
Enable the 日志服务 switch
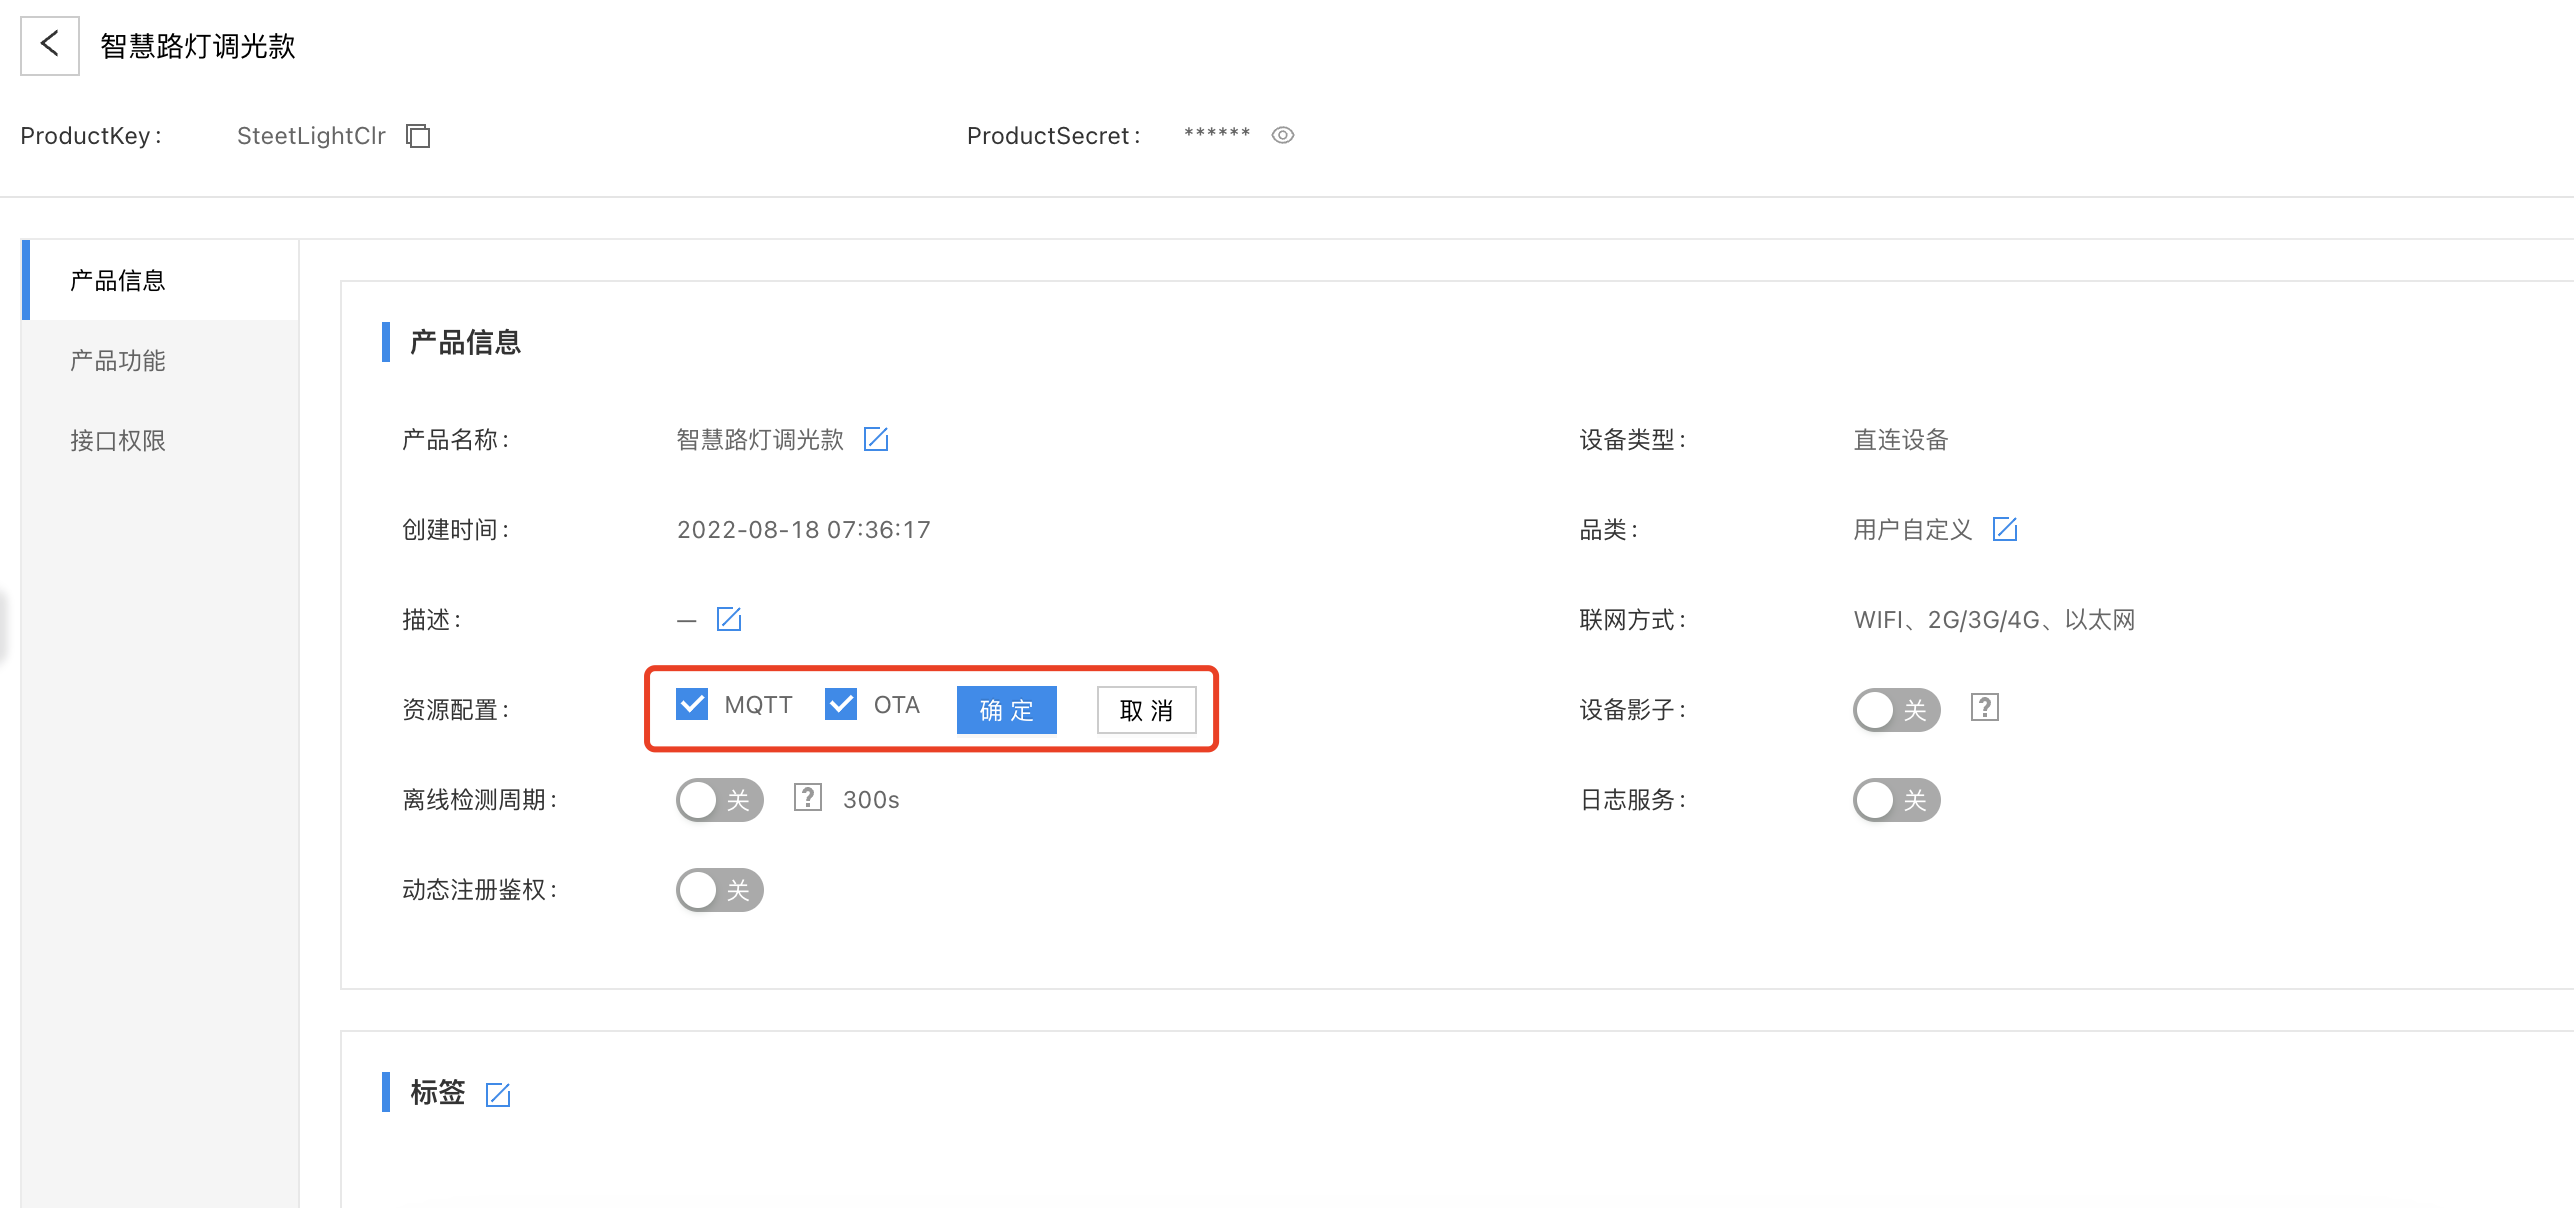1896,800
